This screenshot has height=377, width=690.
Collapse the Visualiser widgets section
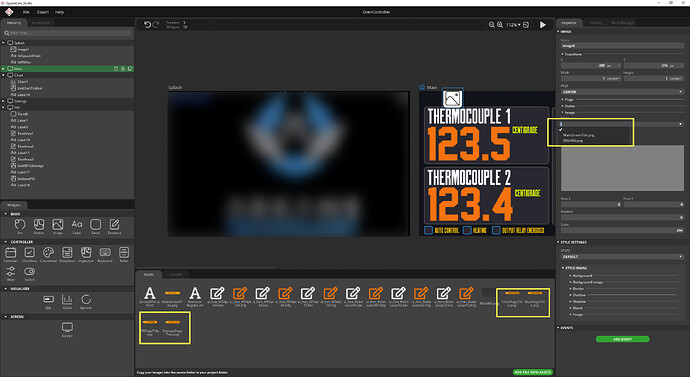pyautogui.click(x=6, y=289)
